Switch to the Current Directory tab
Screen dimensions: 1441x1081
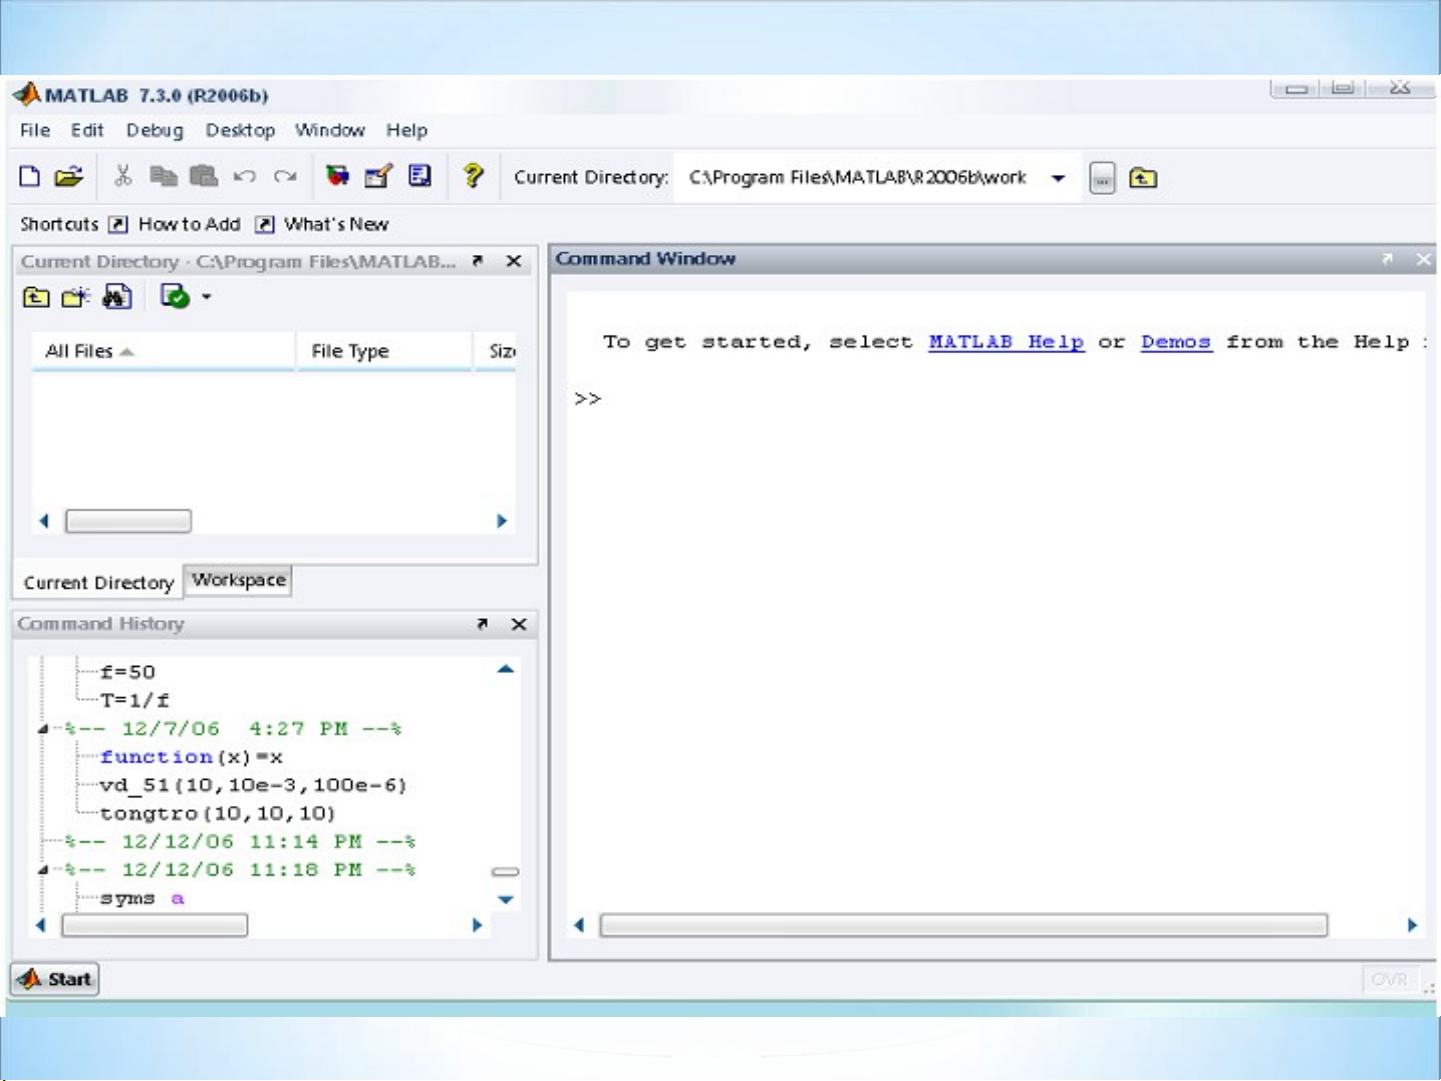[x=98, y=583]
